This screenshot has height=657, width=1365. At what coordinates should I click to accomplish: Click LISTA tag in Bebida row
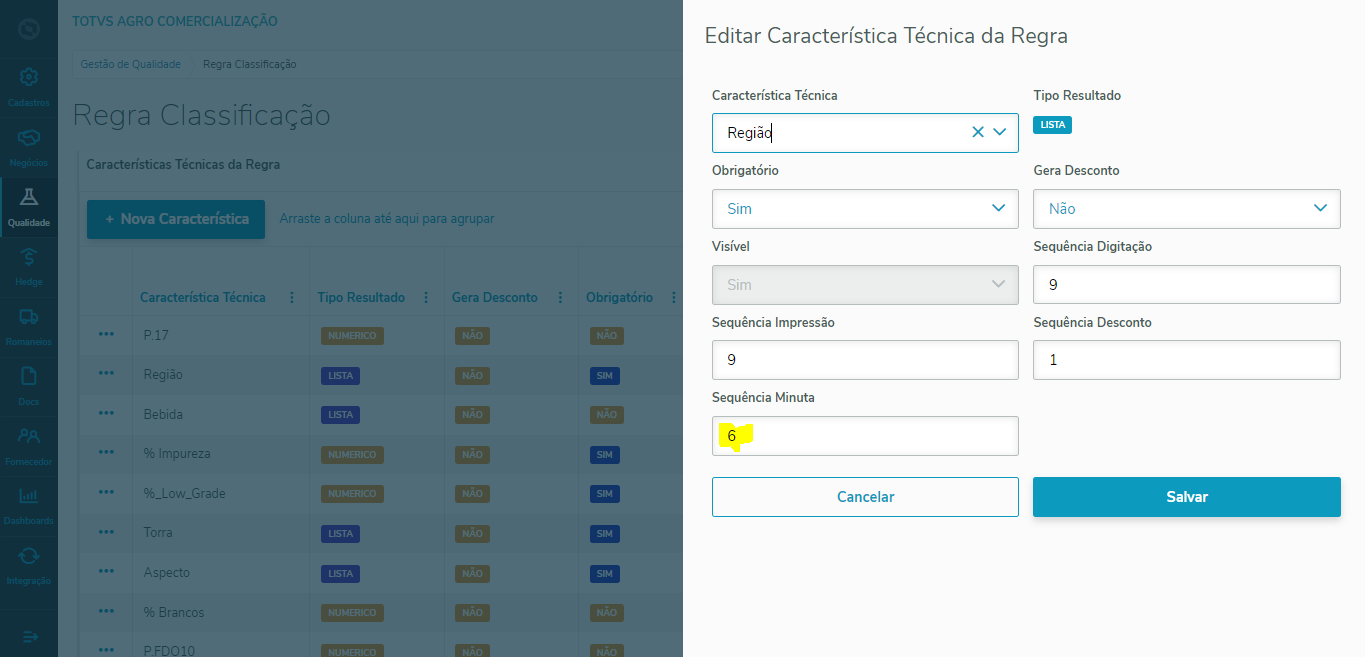pyautogui.click(x=341, y=415)
